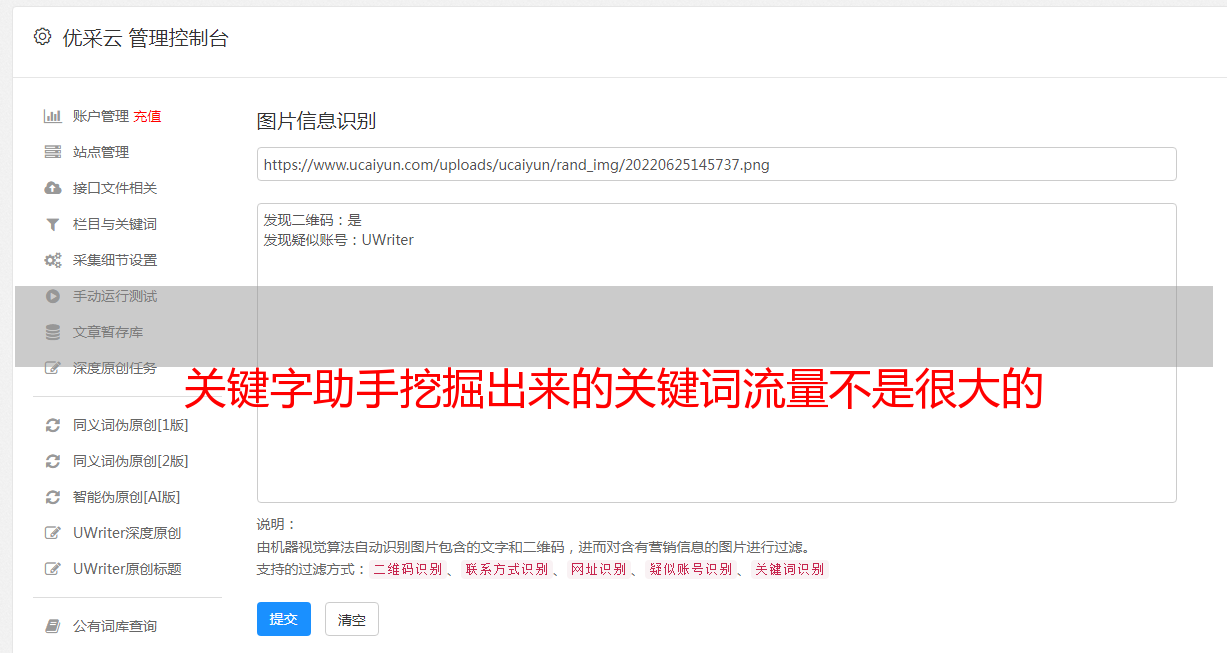The height and width of the screenshot is (653, 1227).
Task: Open 文章暂存库 menu item
Action: [x=108, y=332]
